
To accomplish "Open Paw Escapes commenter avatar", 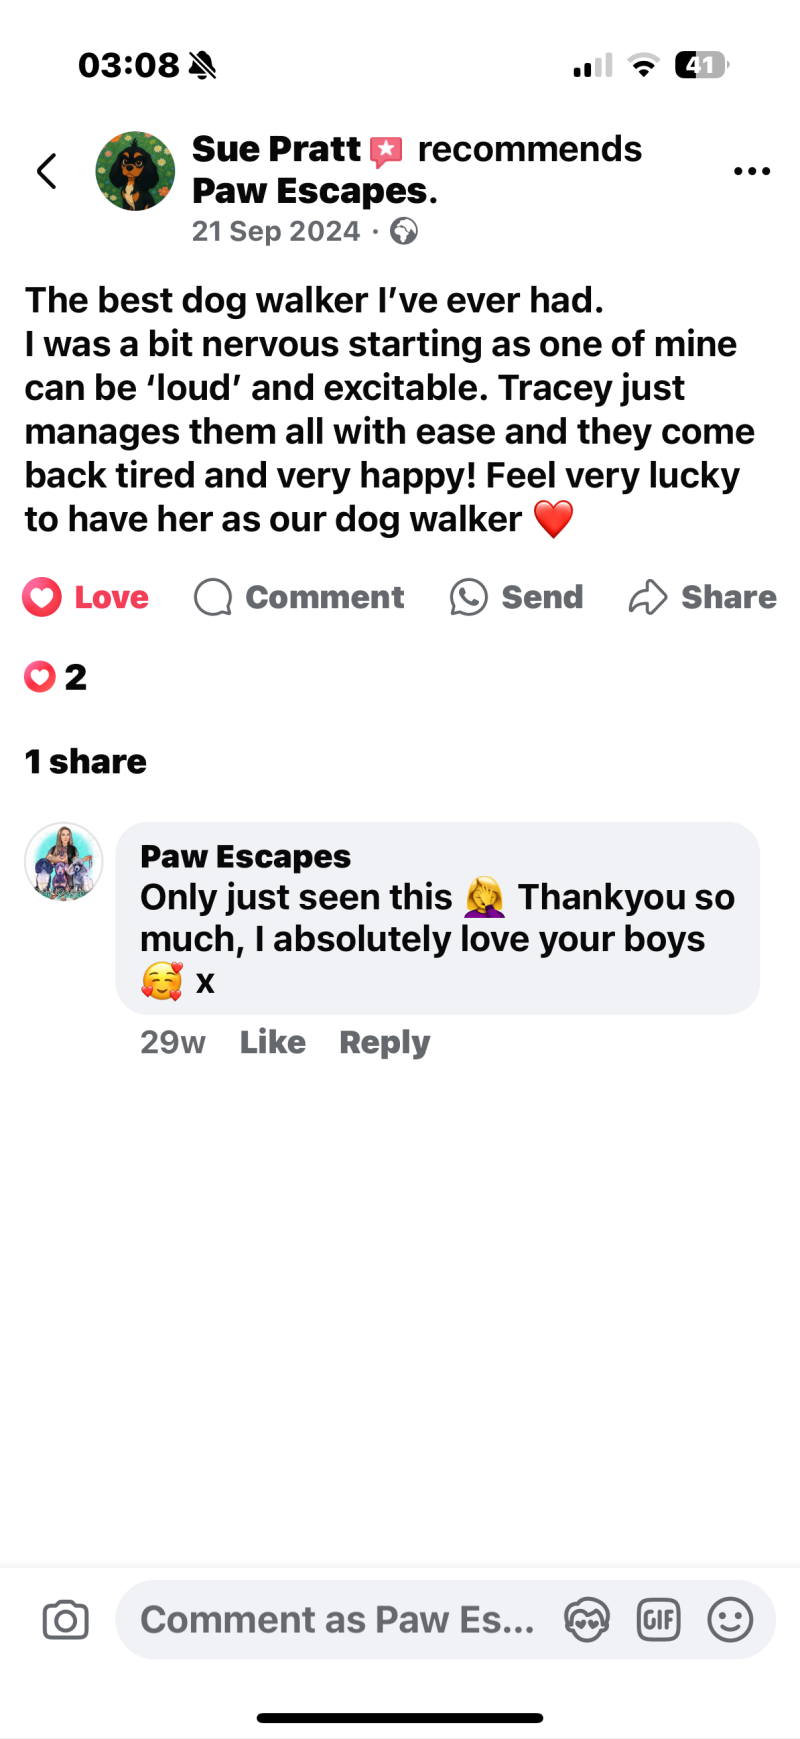I will (64, 862).
